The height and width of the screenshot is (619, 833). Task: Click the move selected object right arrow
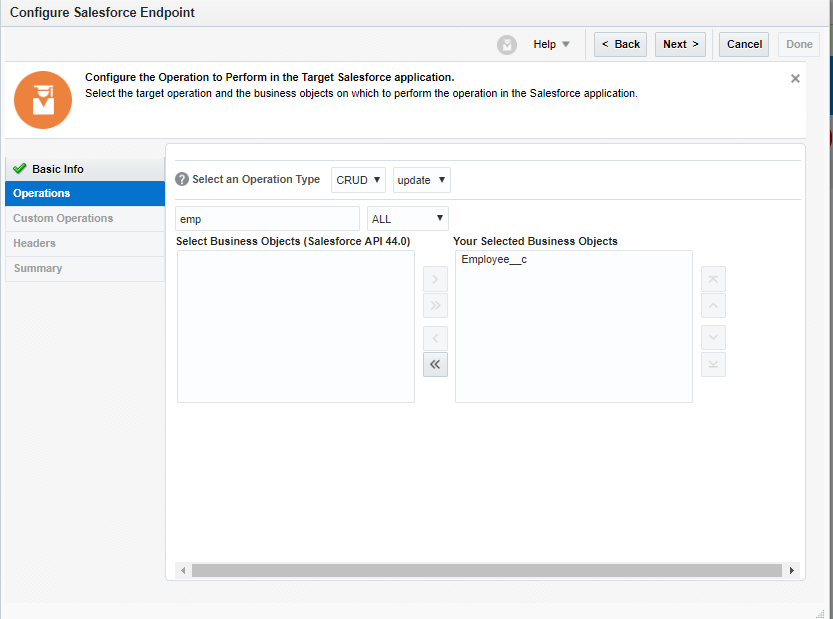point(435,279)
